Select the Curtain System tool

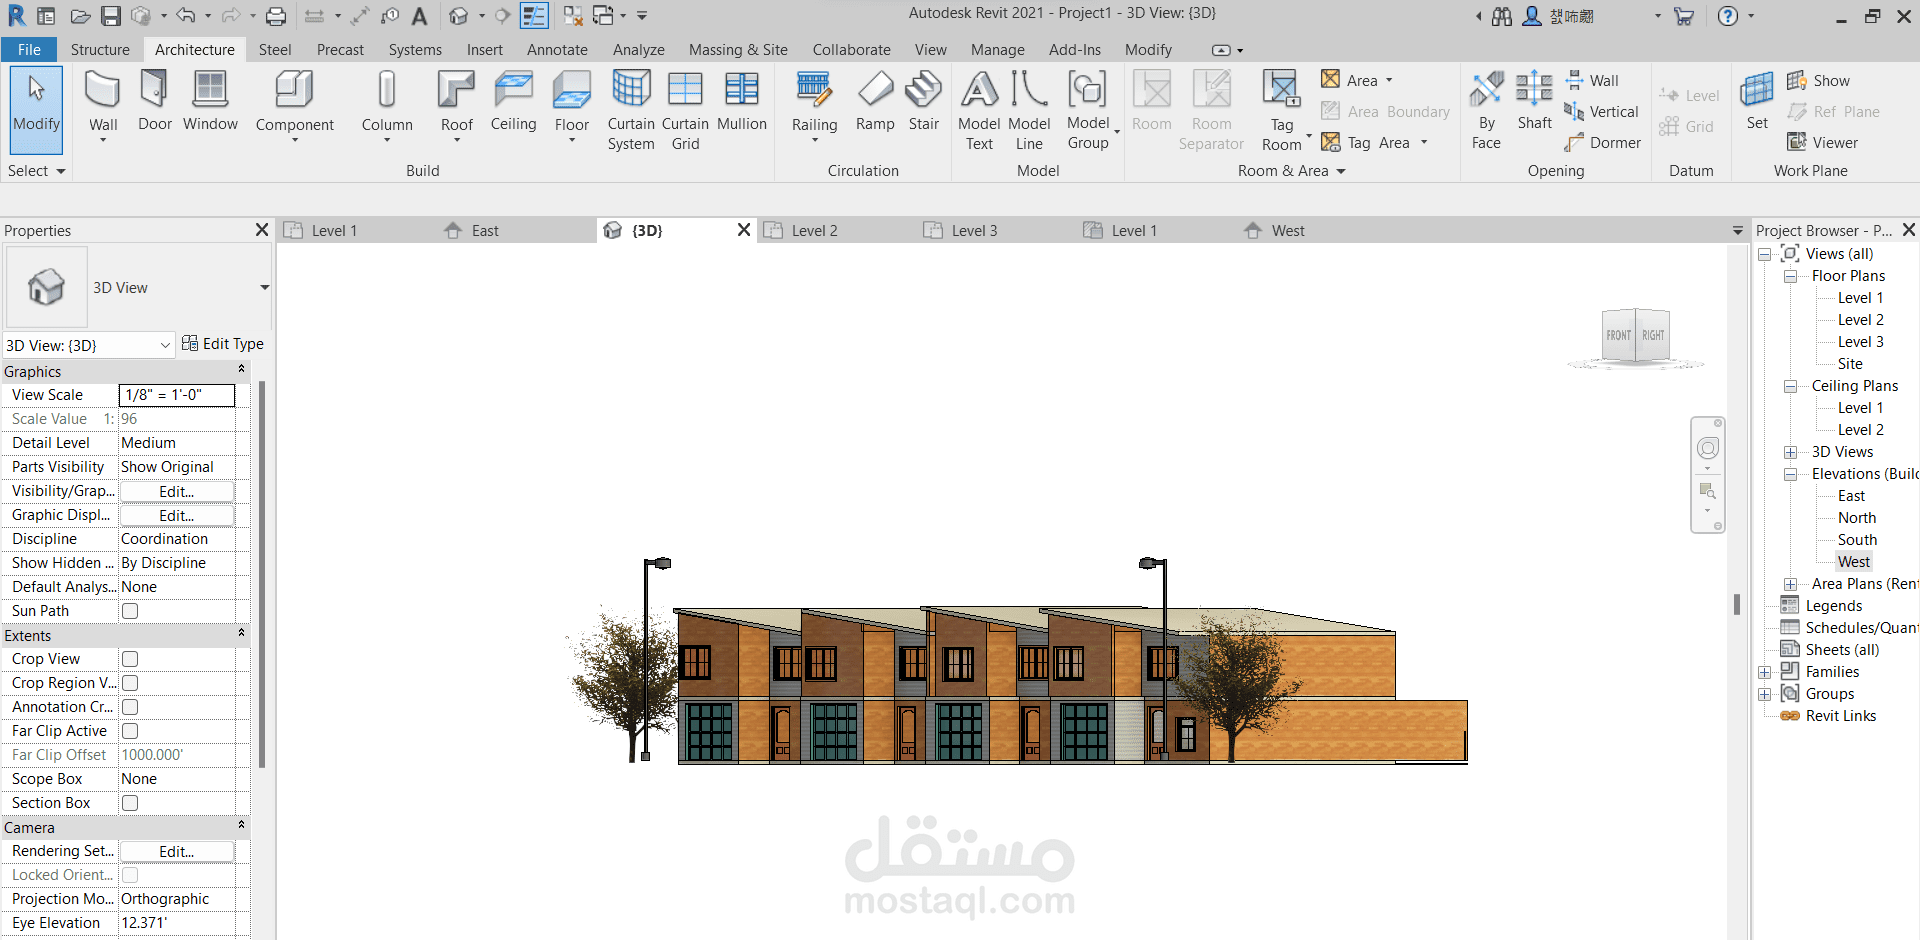(x=631, y=110)
